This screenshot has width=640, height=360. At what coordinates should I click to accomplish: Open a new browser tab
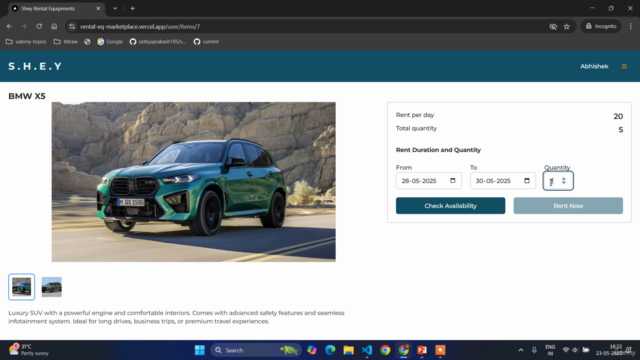(133, 8)
